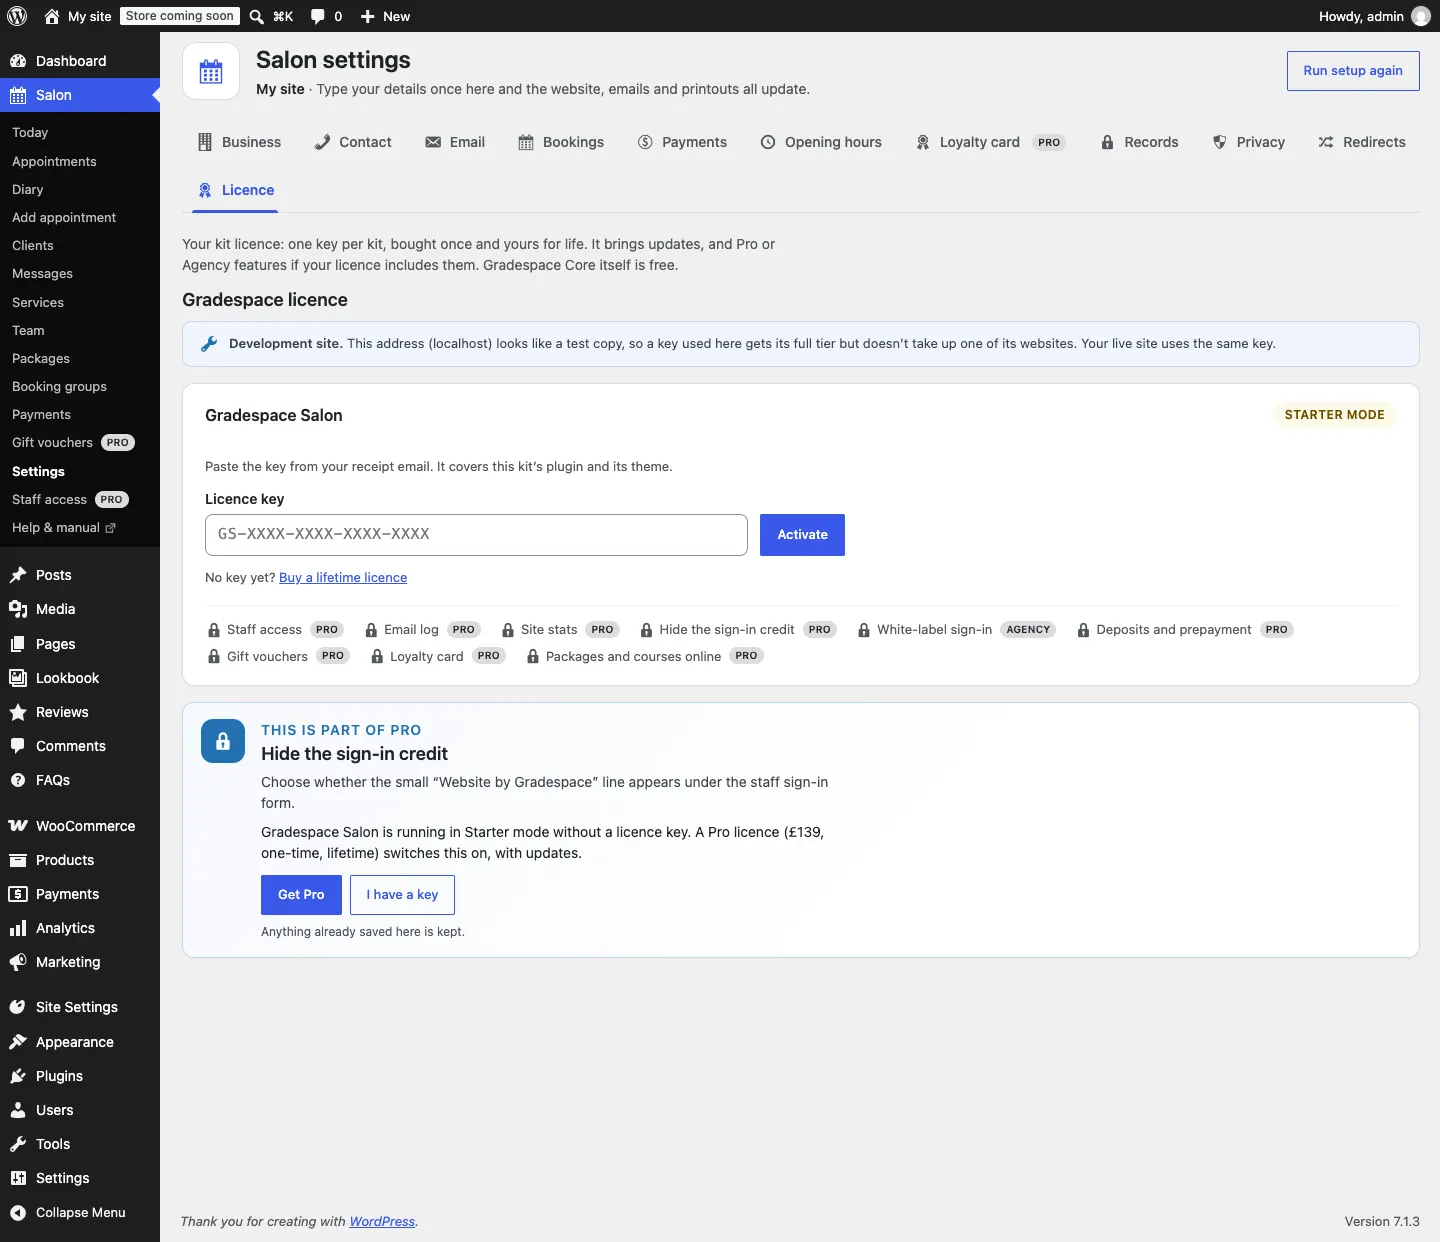This screenshot has height=1242, width=1440.
Task: Click the Pages icon in sidebar
Action: click(18, 644)
